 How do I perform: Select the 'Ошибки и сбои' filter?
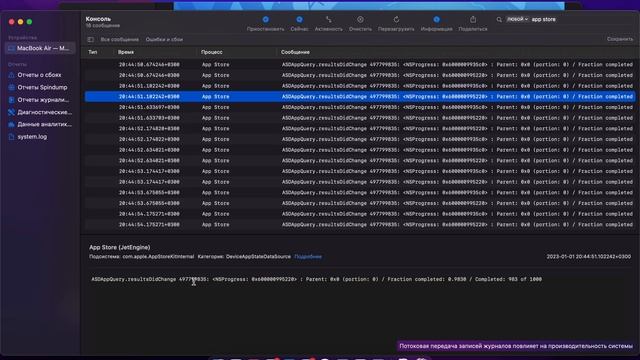pos(164,40)
